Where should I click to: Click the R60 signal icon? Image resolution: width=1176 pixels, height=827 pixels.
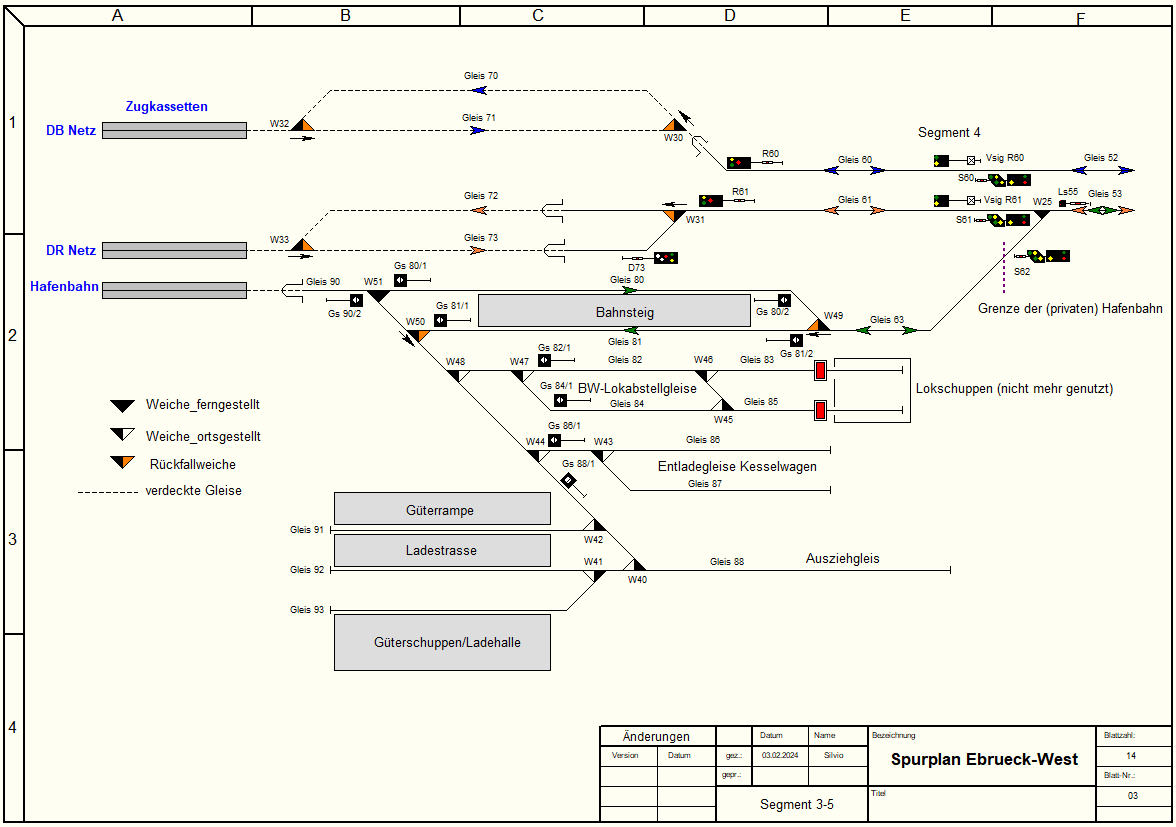coord(739,162)
